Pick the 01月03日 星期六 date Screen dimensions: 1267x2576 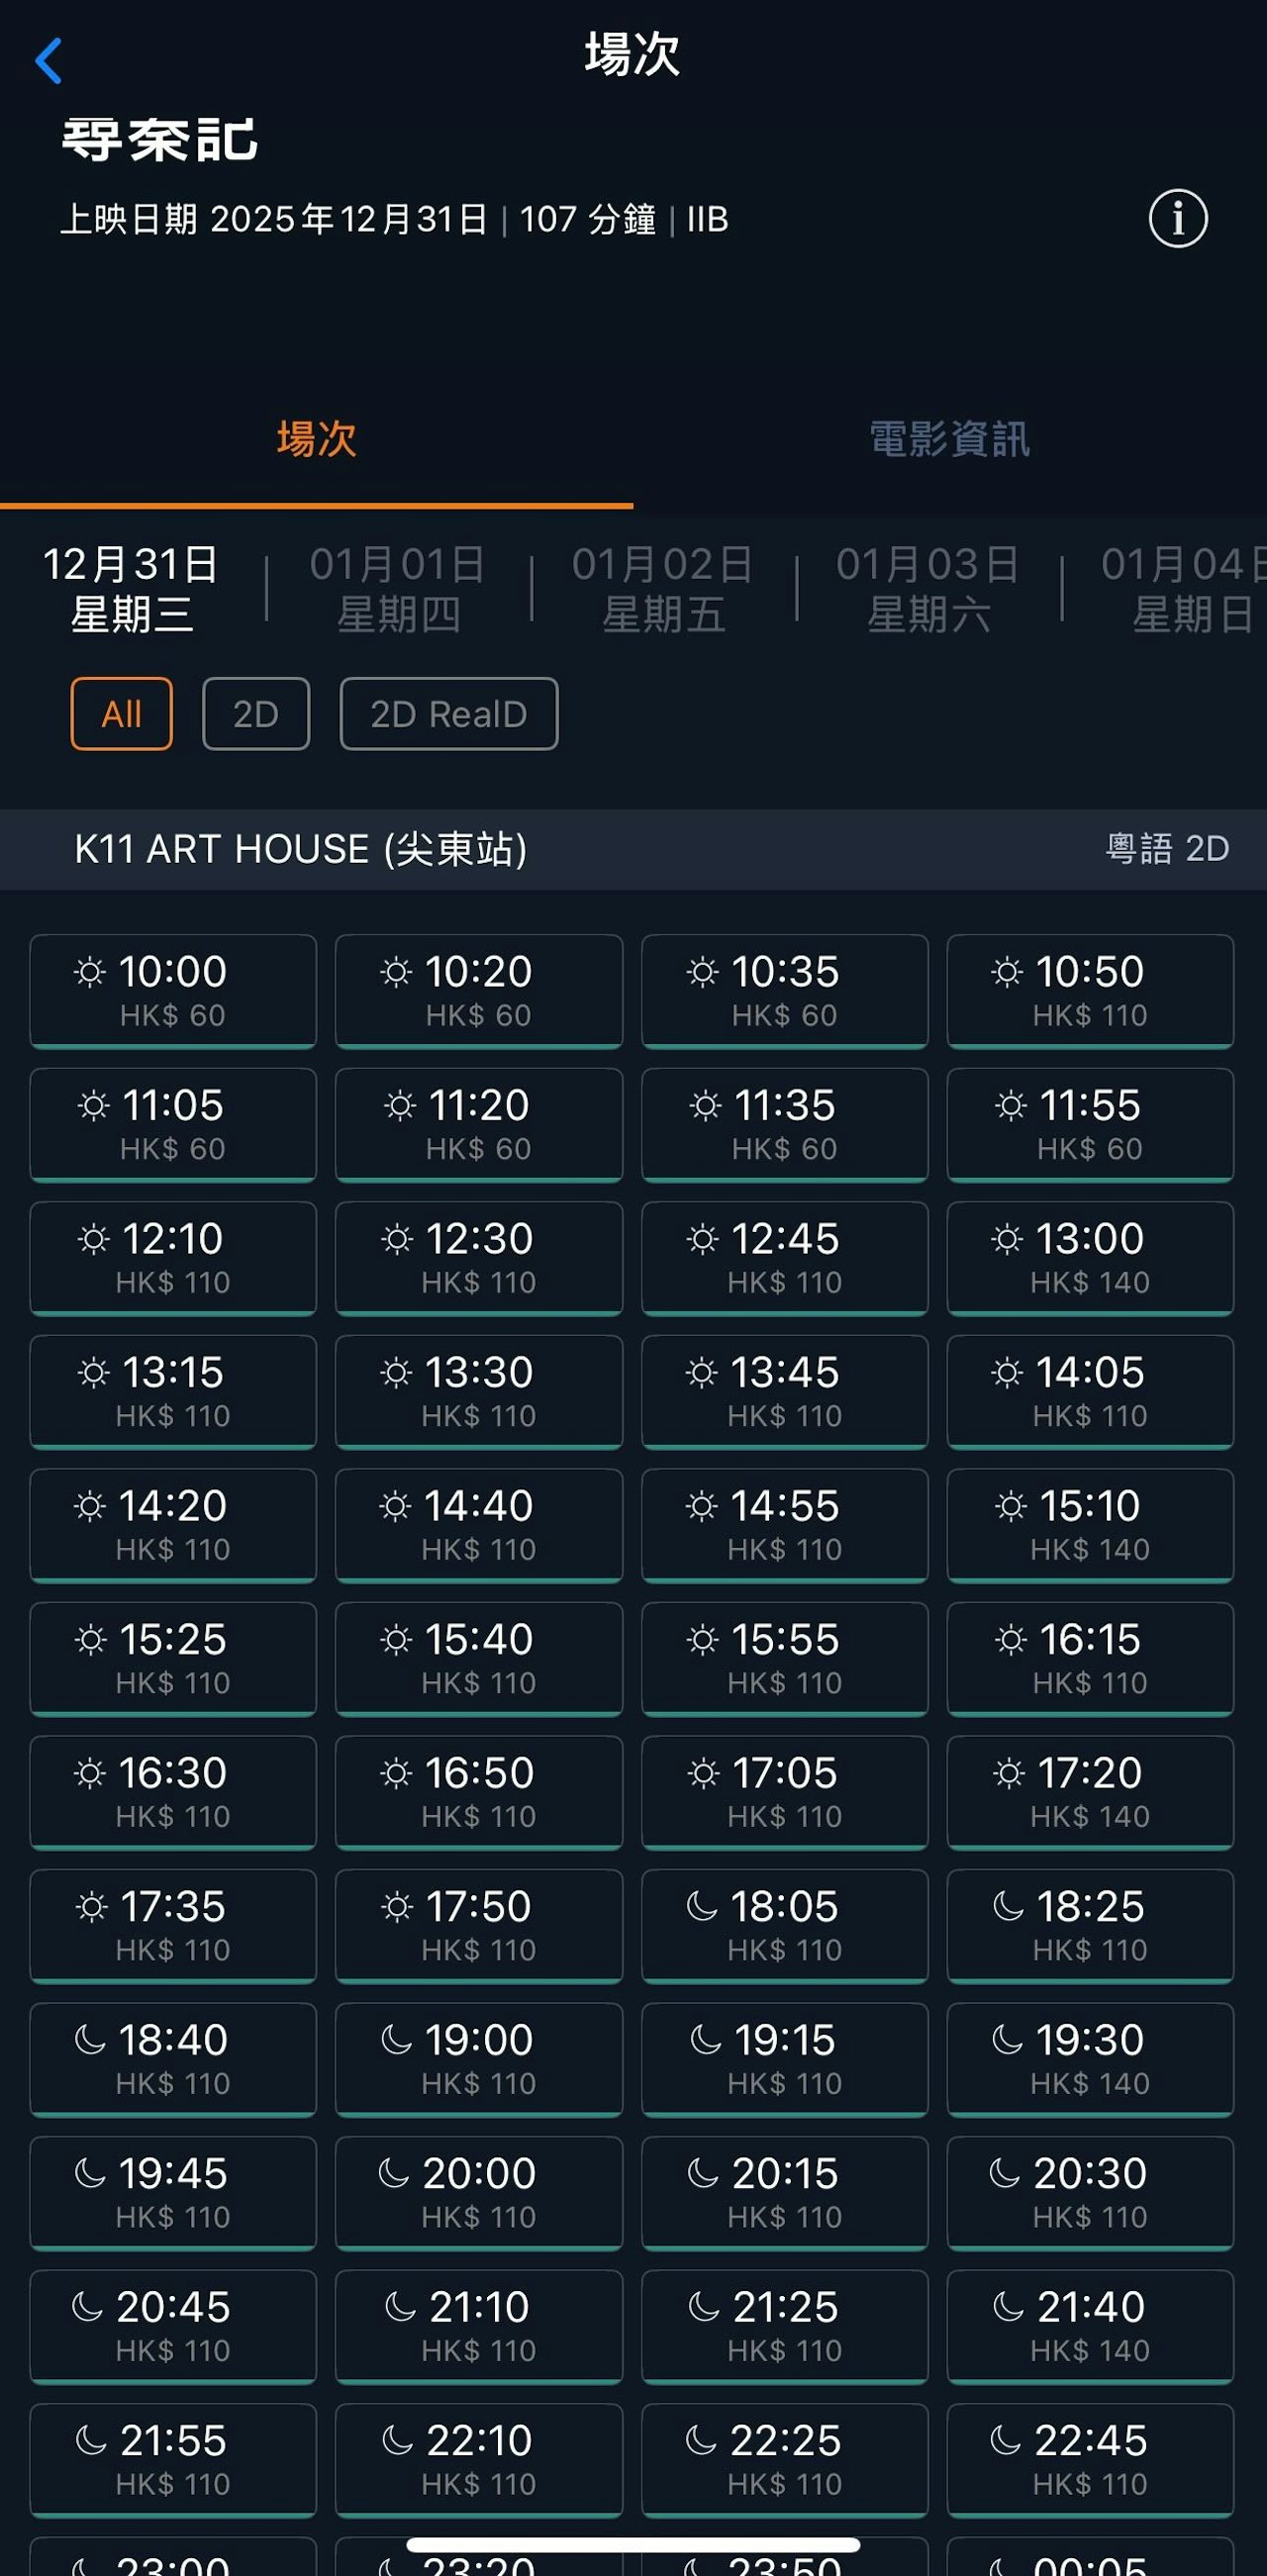click(x=928, y=589)
